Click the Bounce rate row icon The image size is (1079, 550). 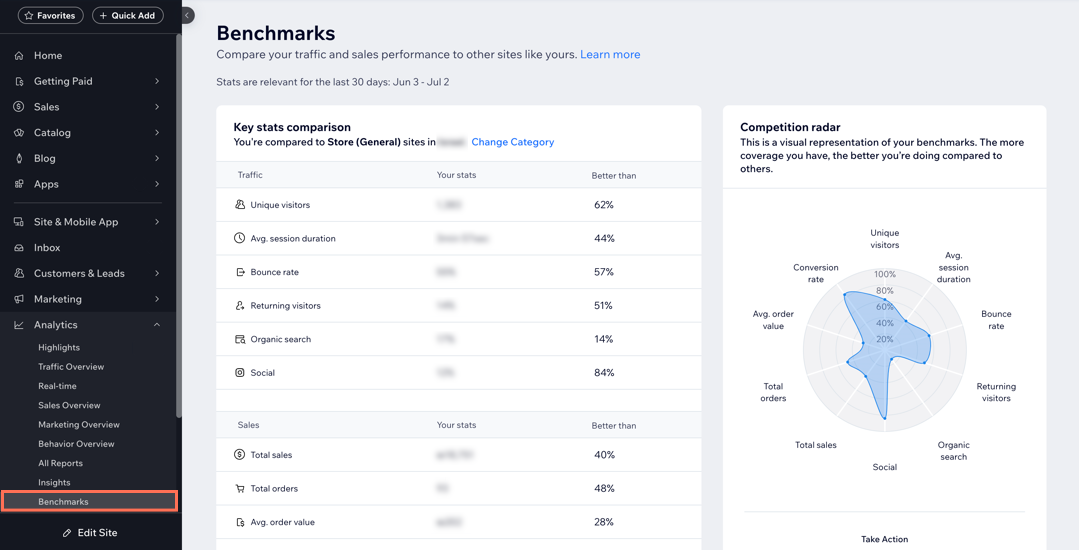pos(240,272)
